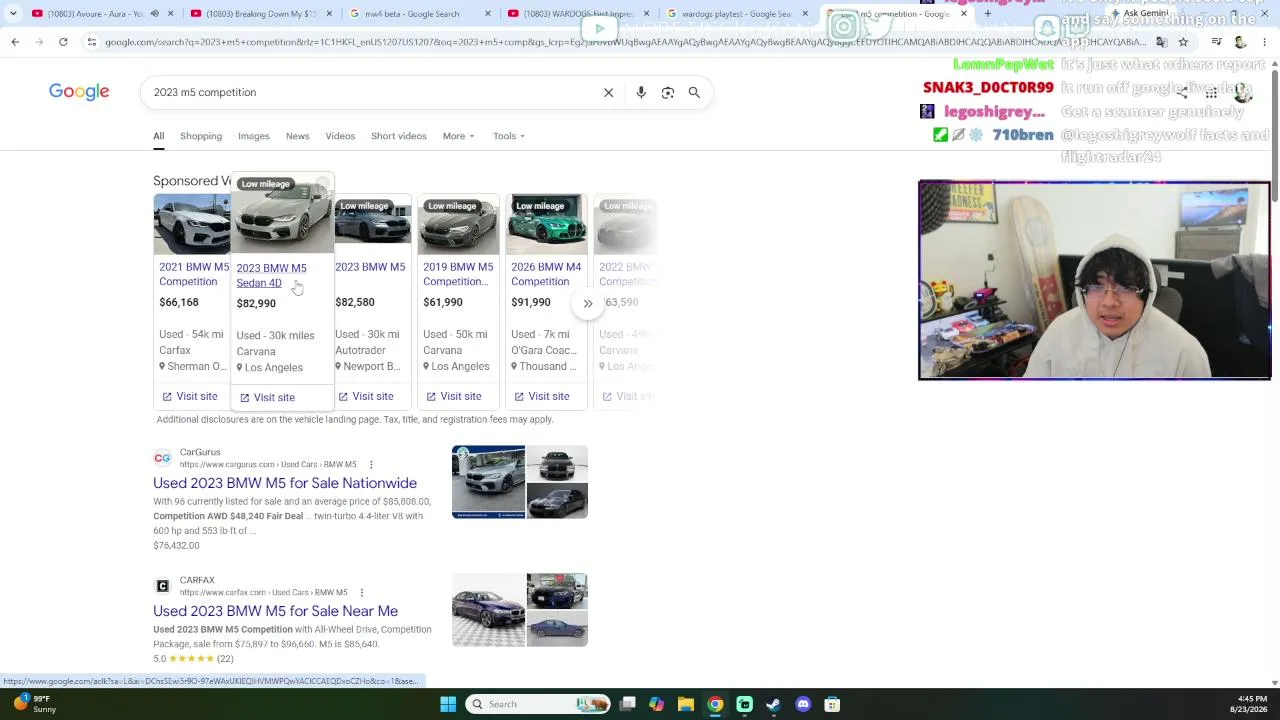Screen dimensions: 1280x720
Task: Open the CARFAX blue BMW M5 image thumbnail
Action: (x=488, y=610)
